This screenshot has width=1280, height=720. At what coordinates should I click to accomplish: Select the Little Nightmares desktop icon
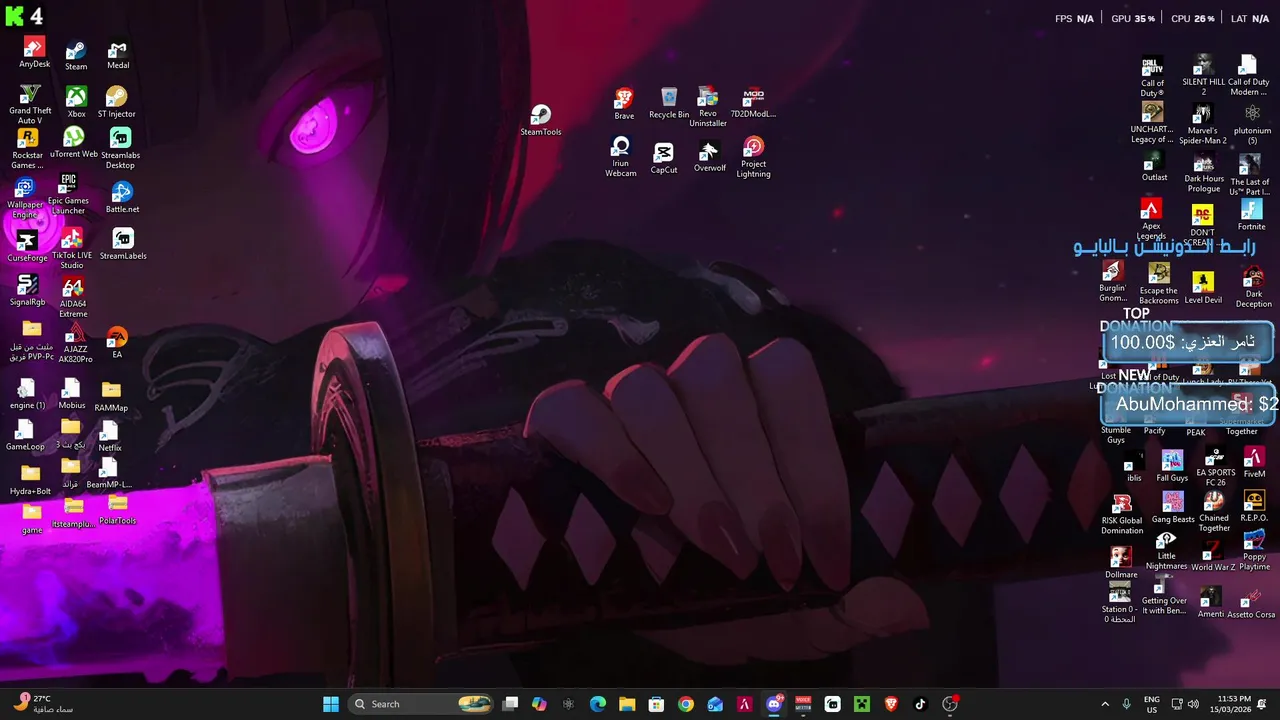click(1166, 551)
